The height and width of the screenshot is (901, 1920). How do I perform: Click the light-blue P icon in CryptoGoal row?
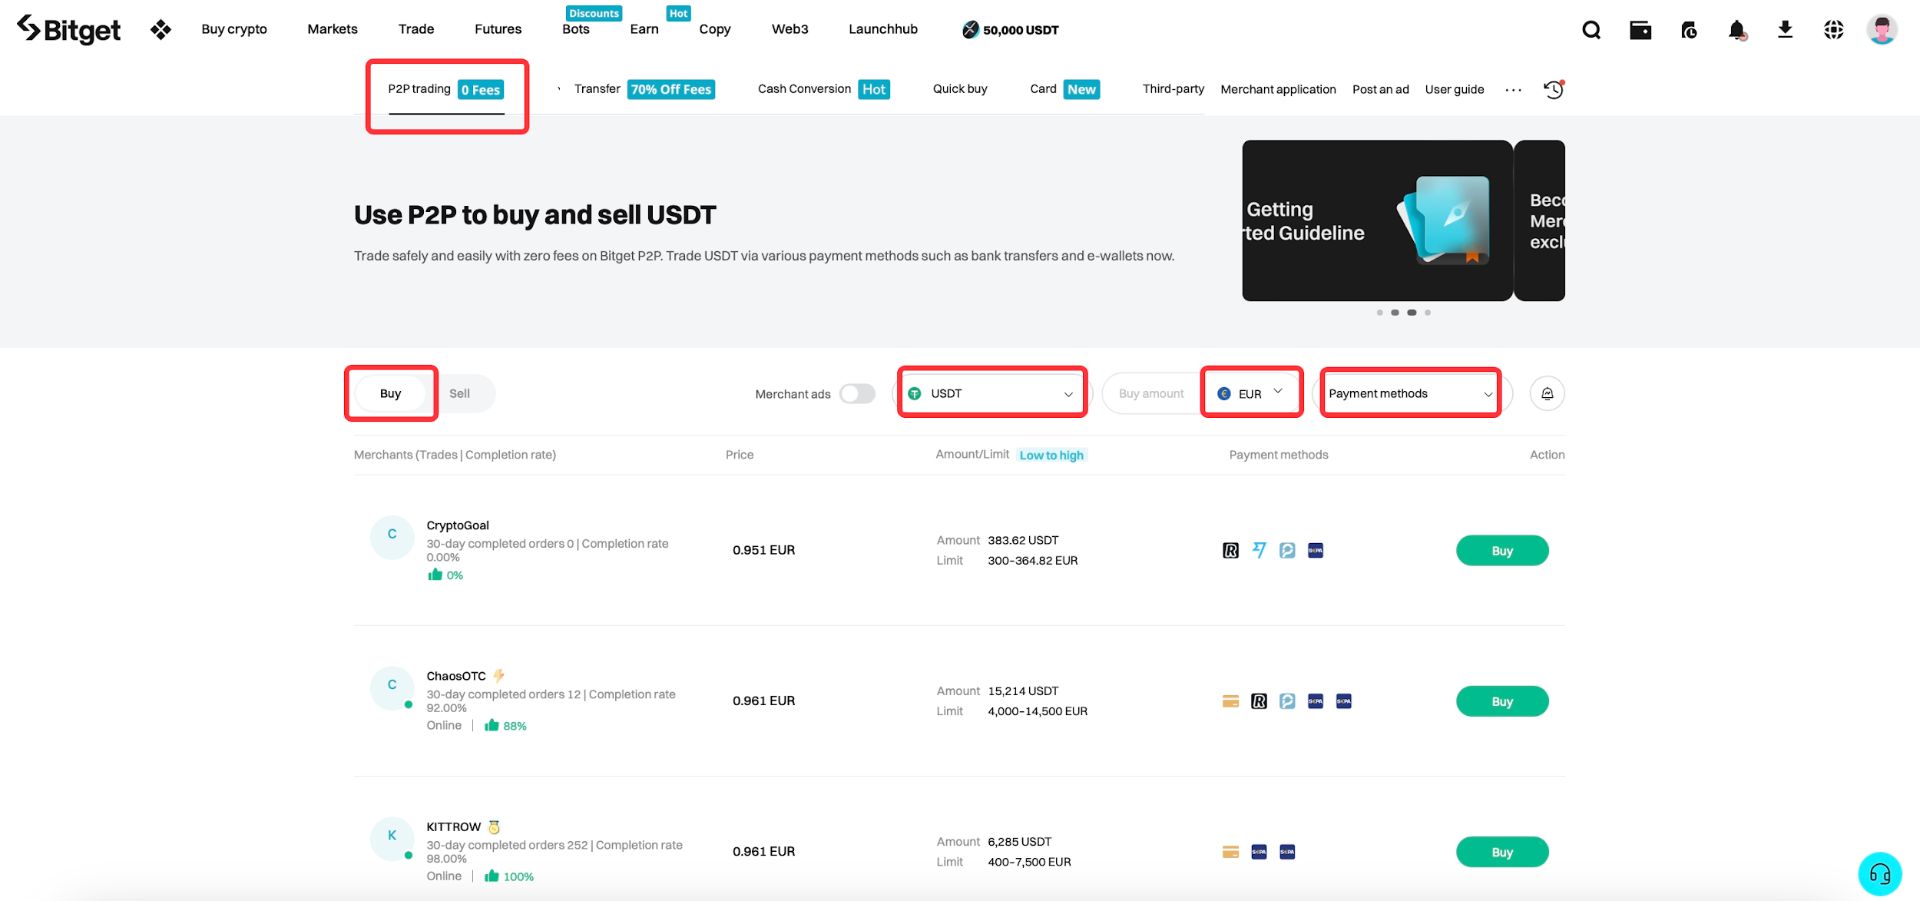click(x=1287, y=550)
